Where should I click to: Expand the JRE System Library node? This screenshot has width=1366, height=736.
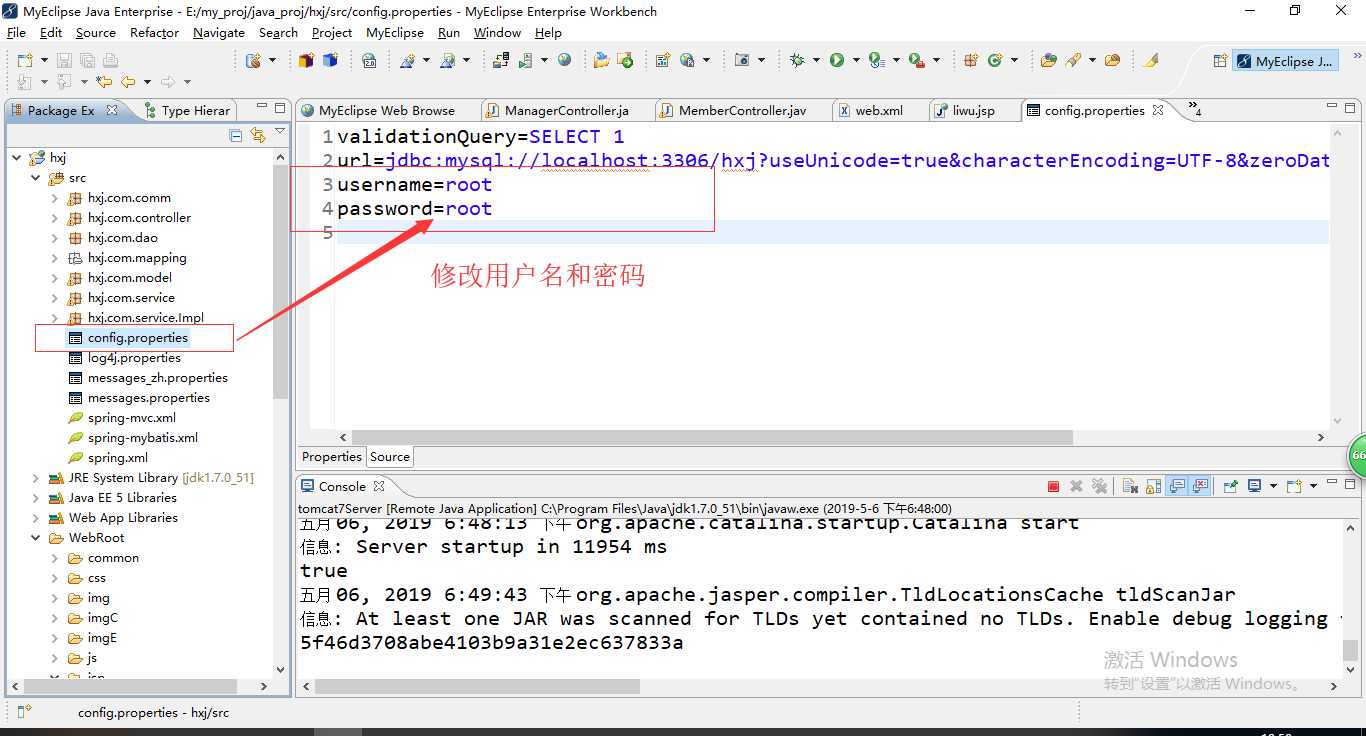[x=35, y=478]
